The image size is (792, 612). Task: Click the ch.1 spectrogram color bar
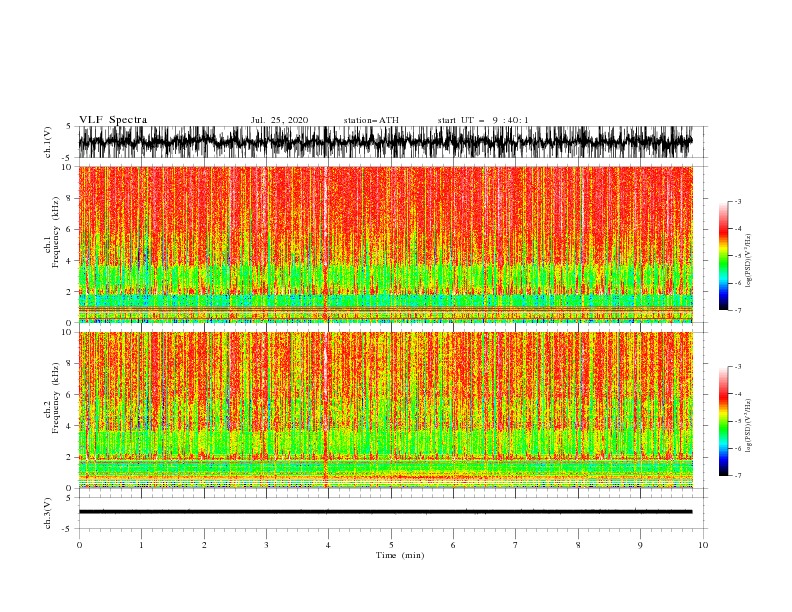click(724, 256)
